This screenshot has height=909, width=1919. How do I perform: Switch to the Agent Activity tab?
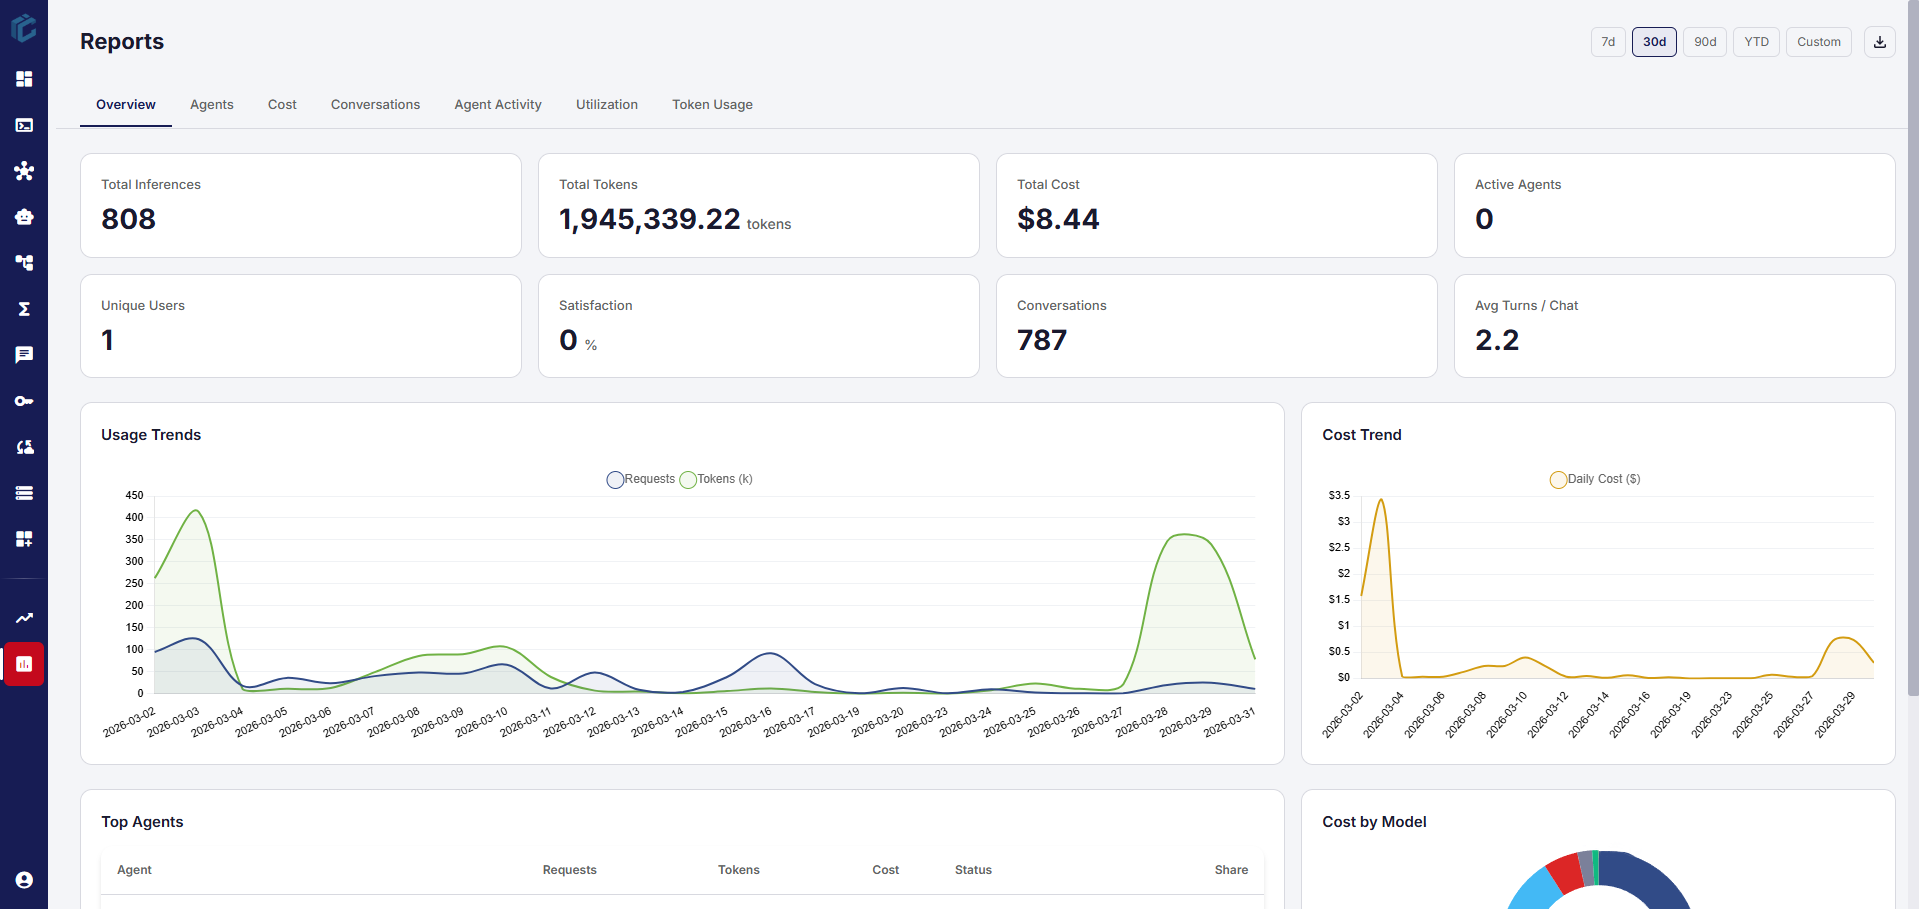click(498, 105)
